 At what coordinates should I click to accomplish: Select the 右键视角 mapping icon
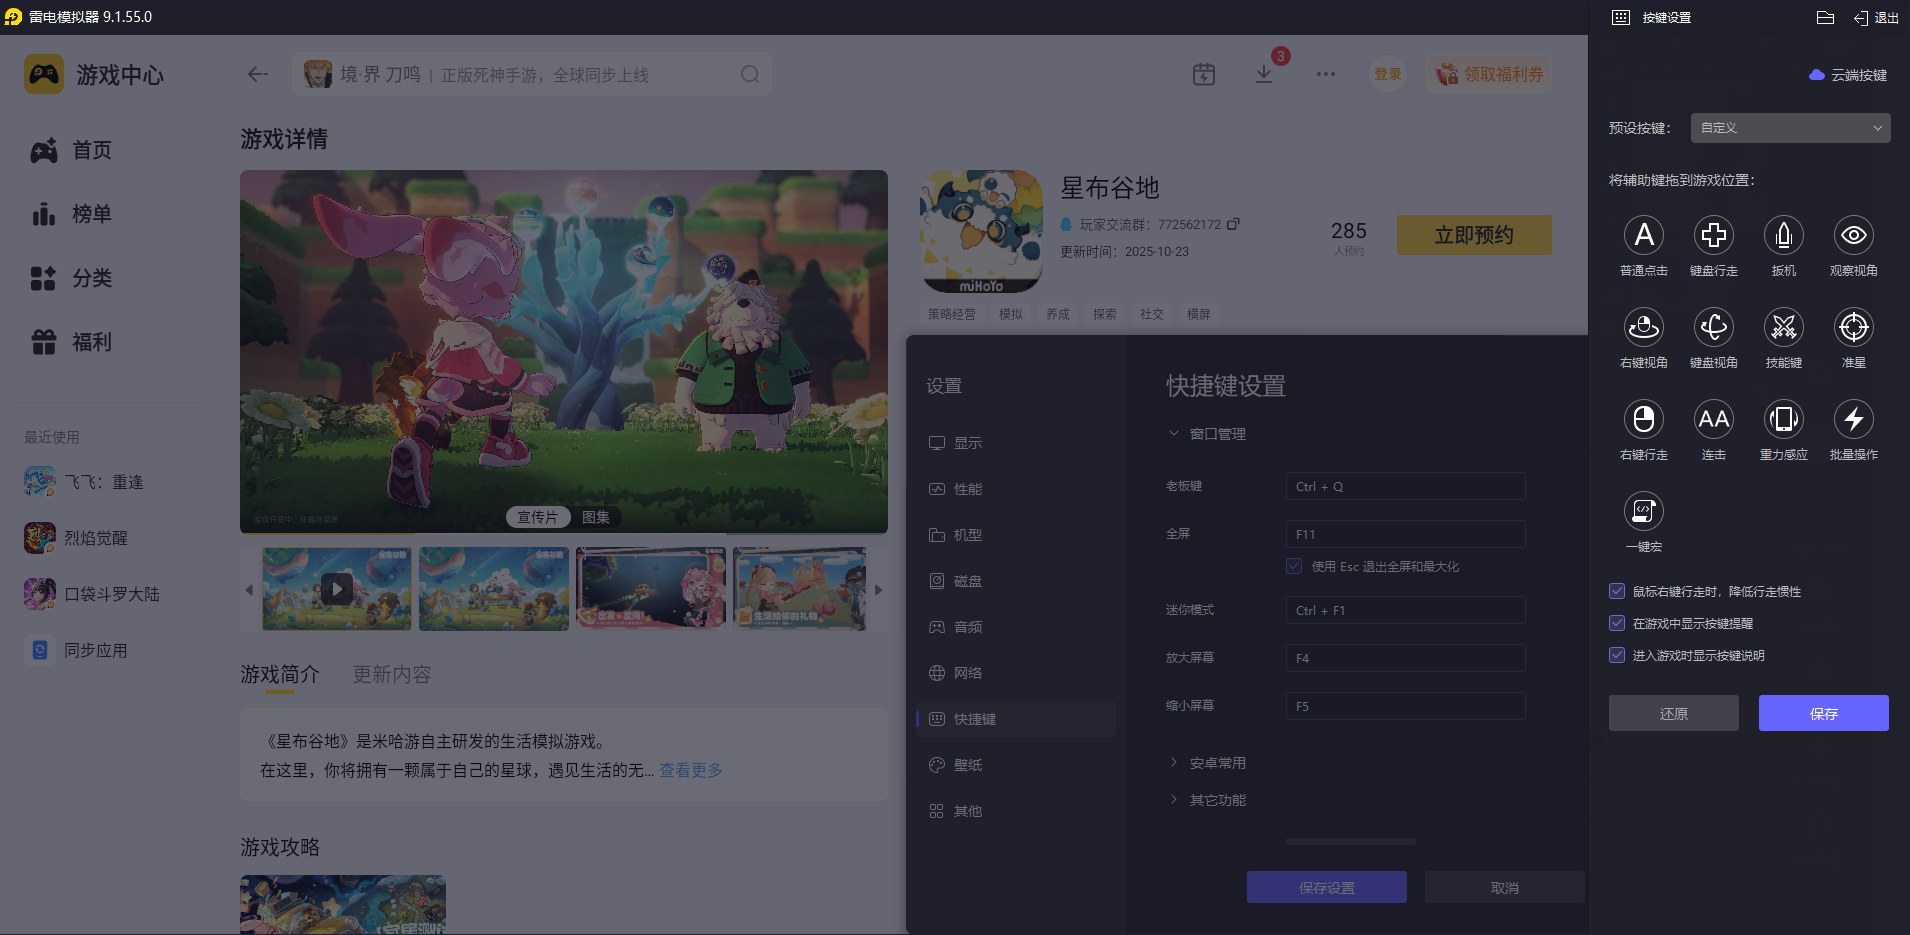(x=1643, y=327)
